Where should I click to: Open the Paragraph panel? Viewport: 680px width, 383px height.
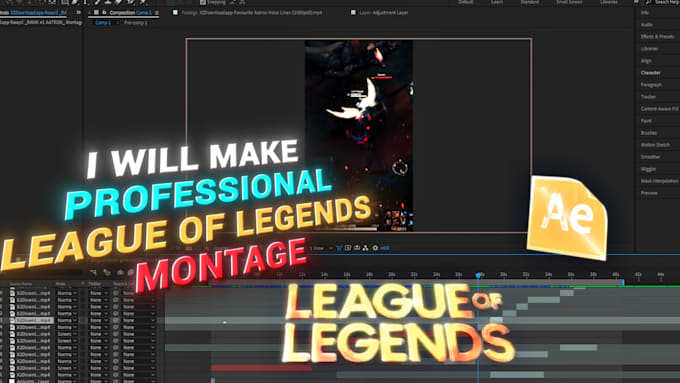click(651, 85)
